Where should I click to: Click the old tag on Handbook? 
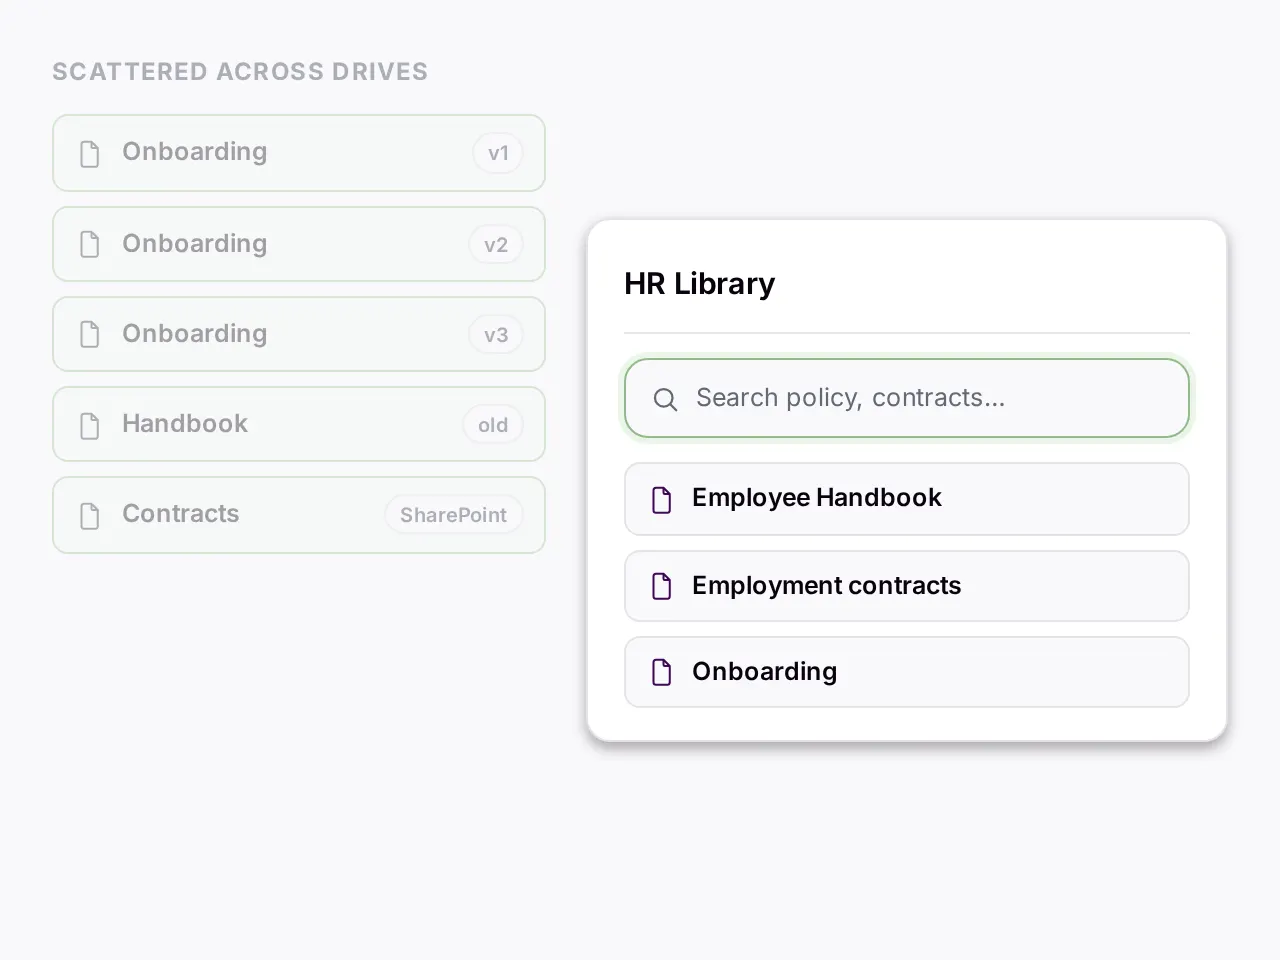click(493, 425)
